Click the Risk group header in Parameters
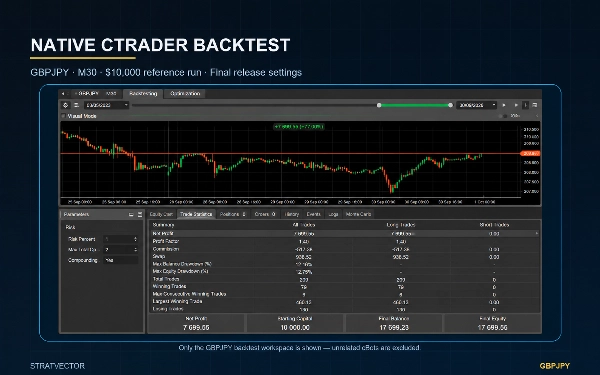The image size is (600, 375). (x=70, y=227)
